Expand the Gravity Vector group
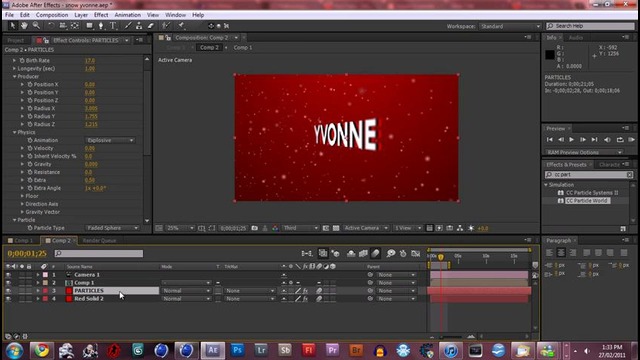The width and height of the screenshot is (640, 360). point(22,212)
